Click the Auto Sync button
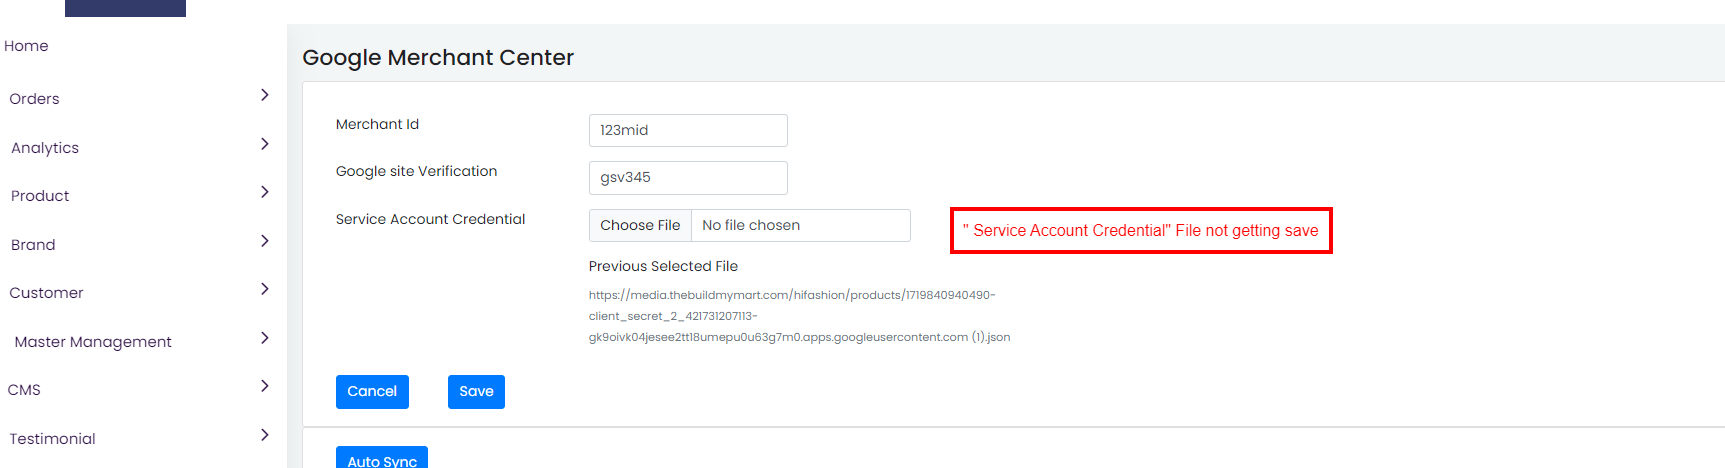Screen dimensions: 1725x468 (382, 458)
